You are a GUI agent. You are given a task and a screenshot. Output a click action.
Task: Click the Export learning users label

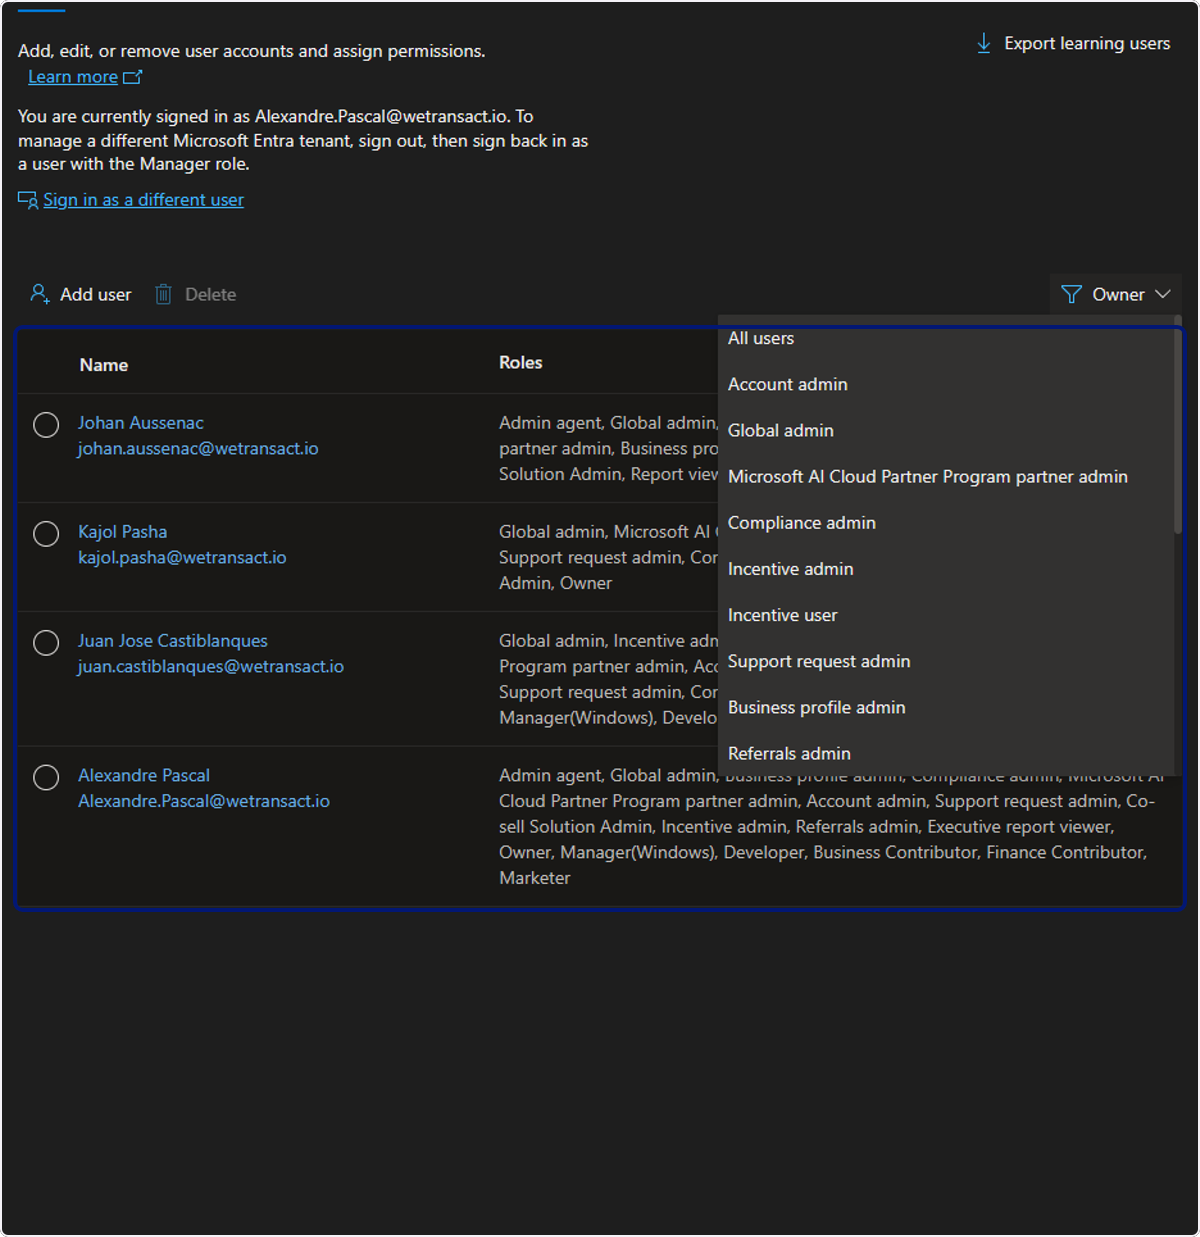tap(1087, 43)
